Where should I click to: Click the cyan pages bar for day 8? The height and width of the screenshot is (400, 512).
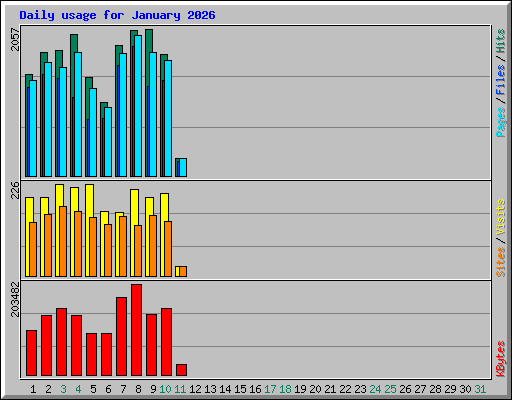click(x=138, y=106)
